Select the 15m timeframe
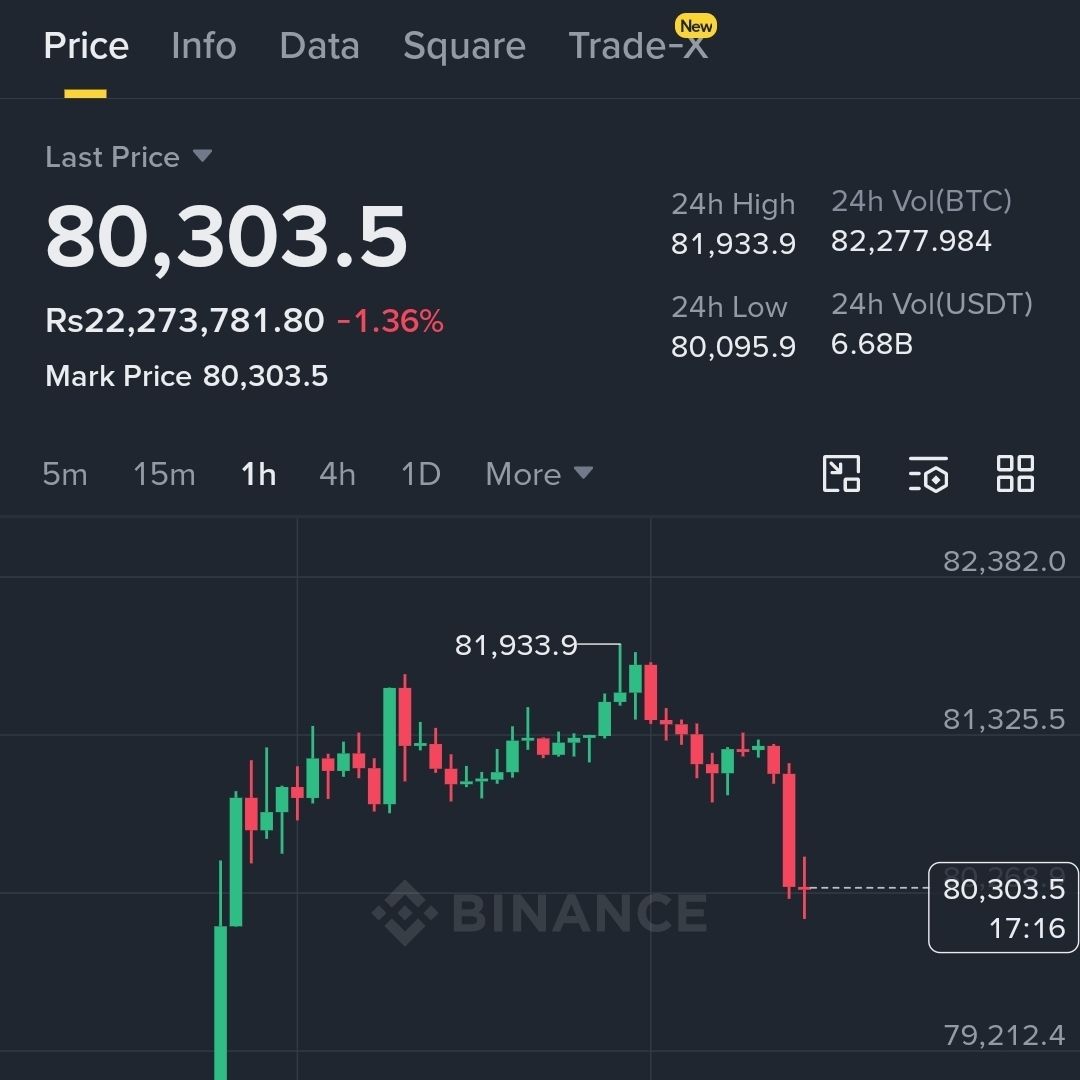This screenshot has width=1080, height=1080. [164, 474]
